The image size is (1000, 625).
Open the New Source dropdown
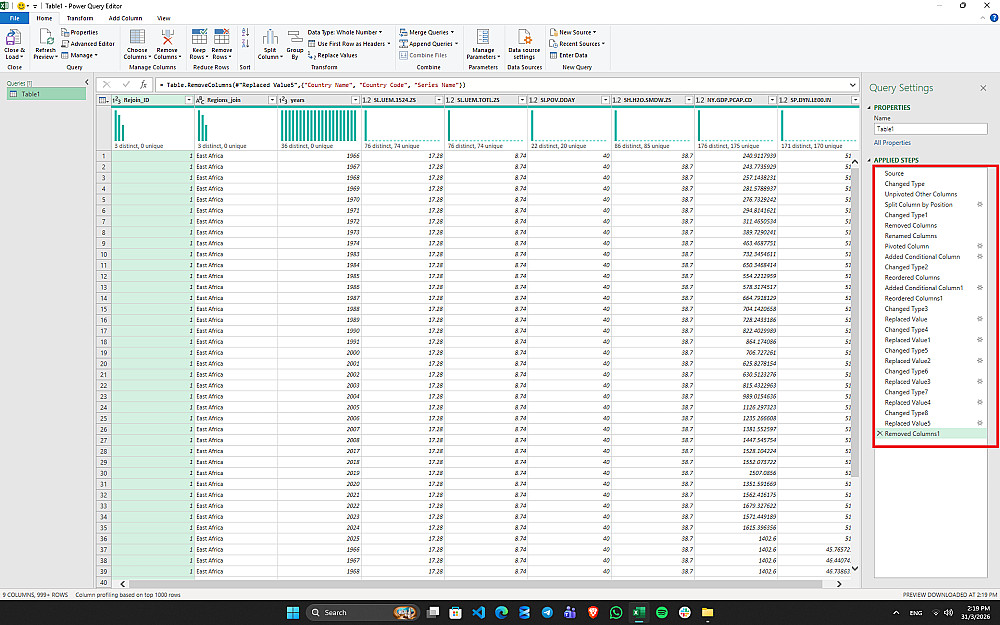coord(573,33)
